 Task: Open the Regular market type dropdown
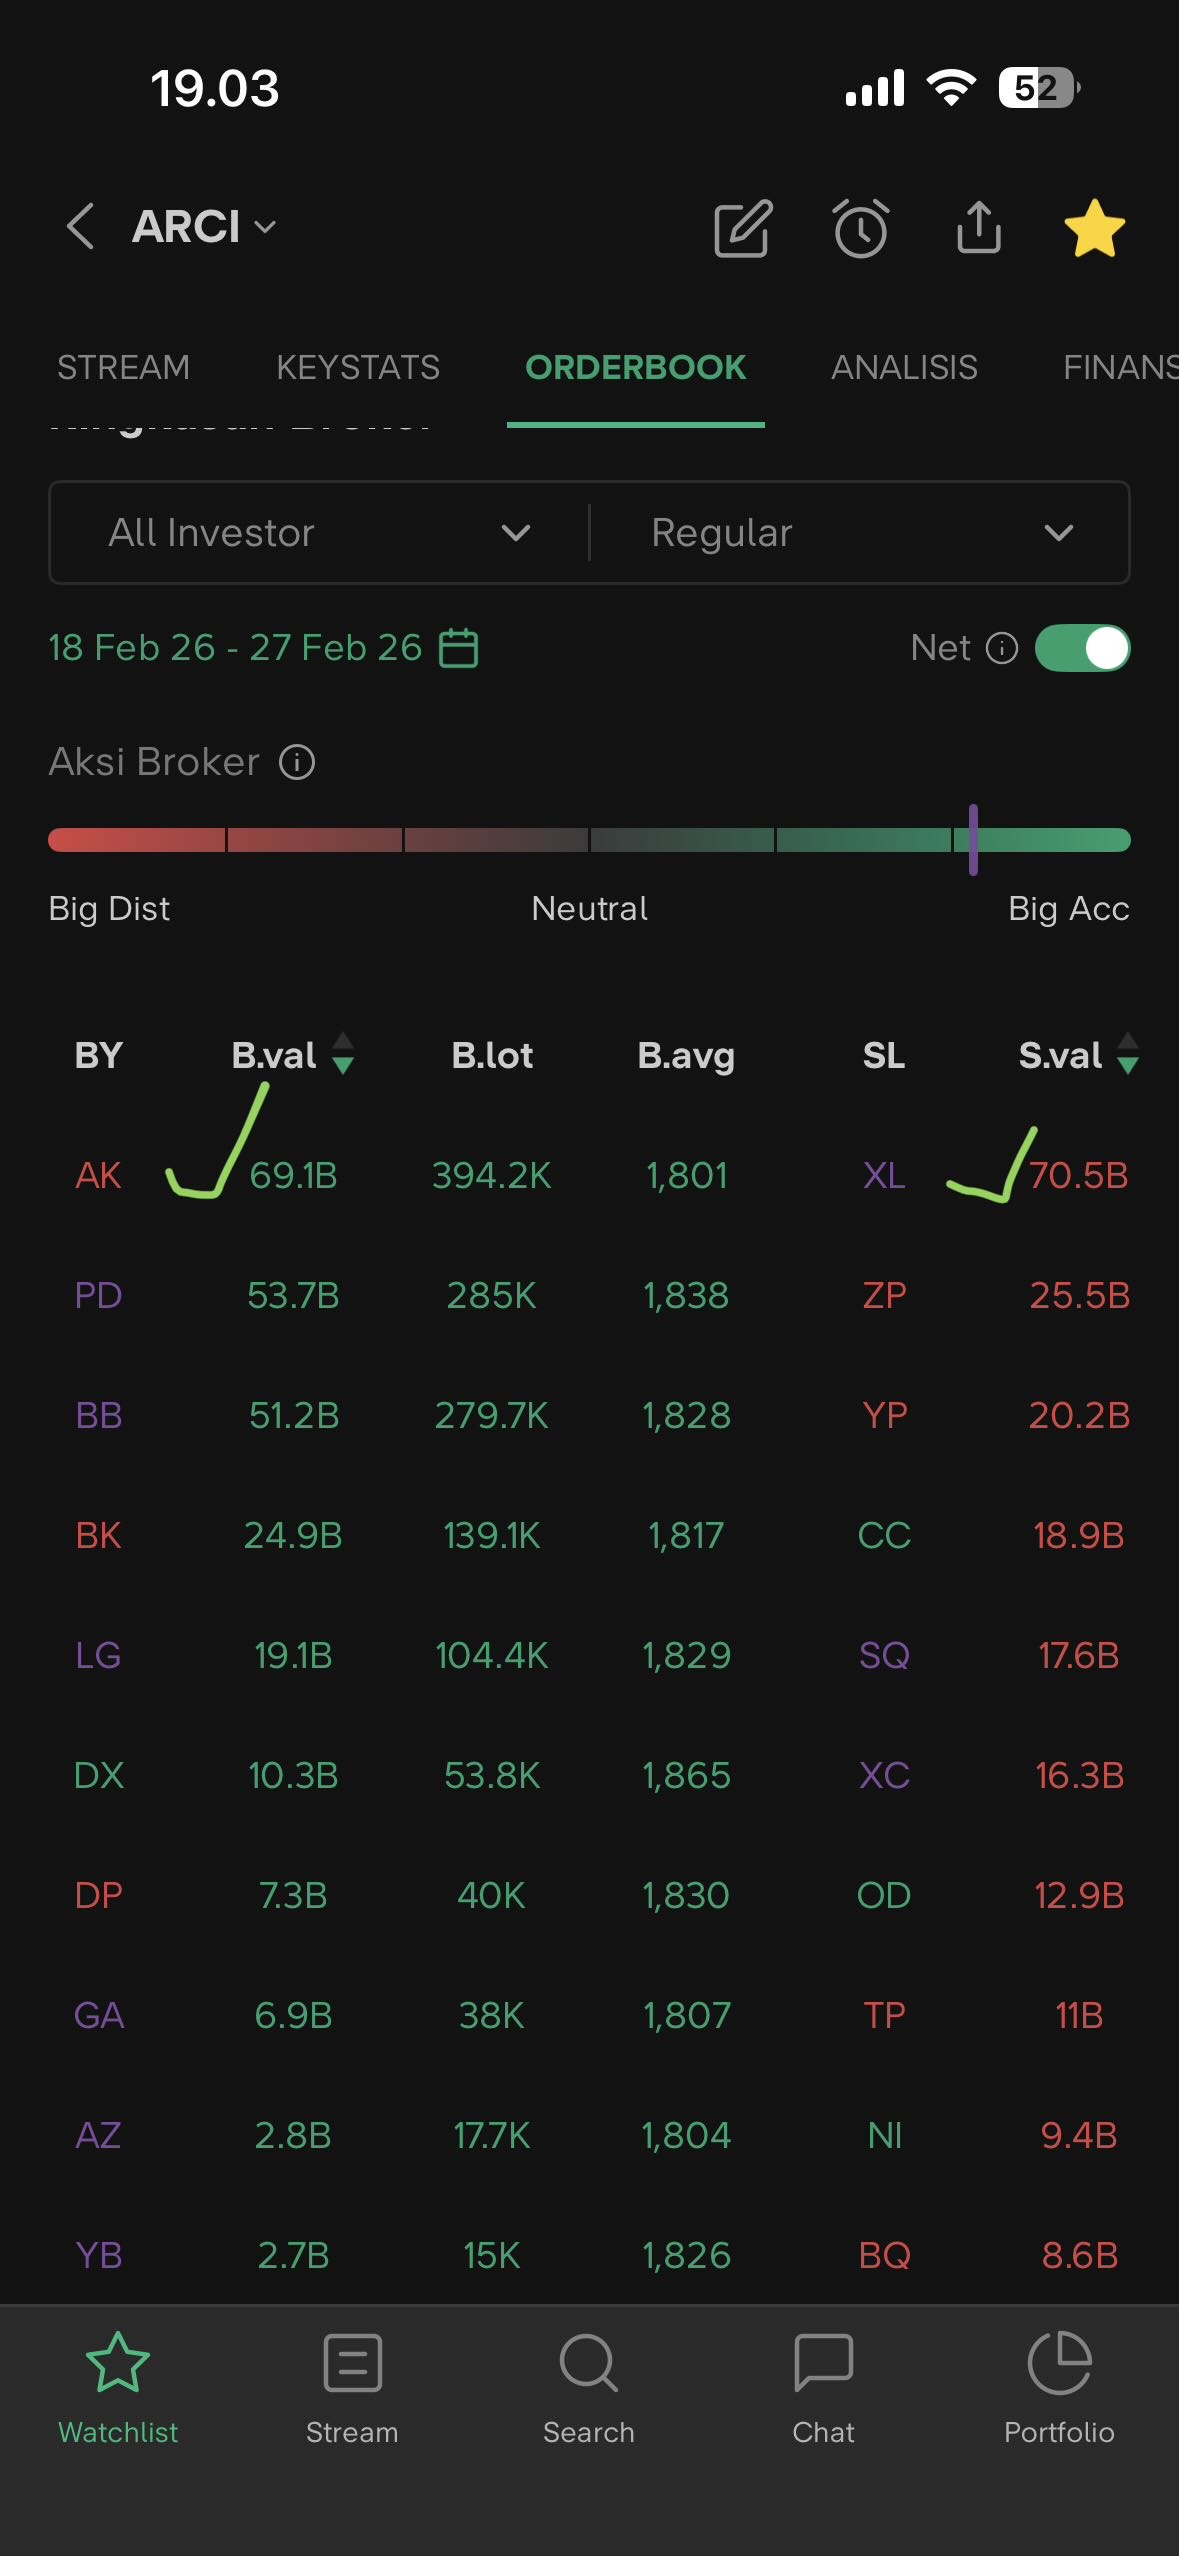point(860,533)
